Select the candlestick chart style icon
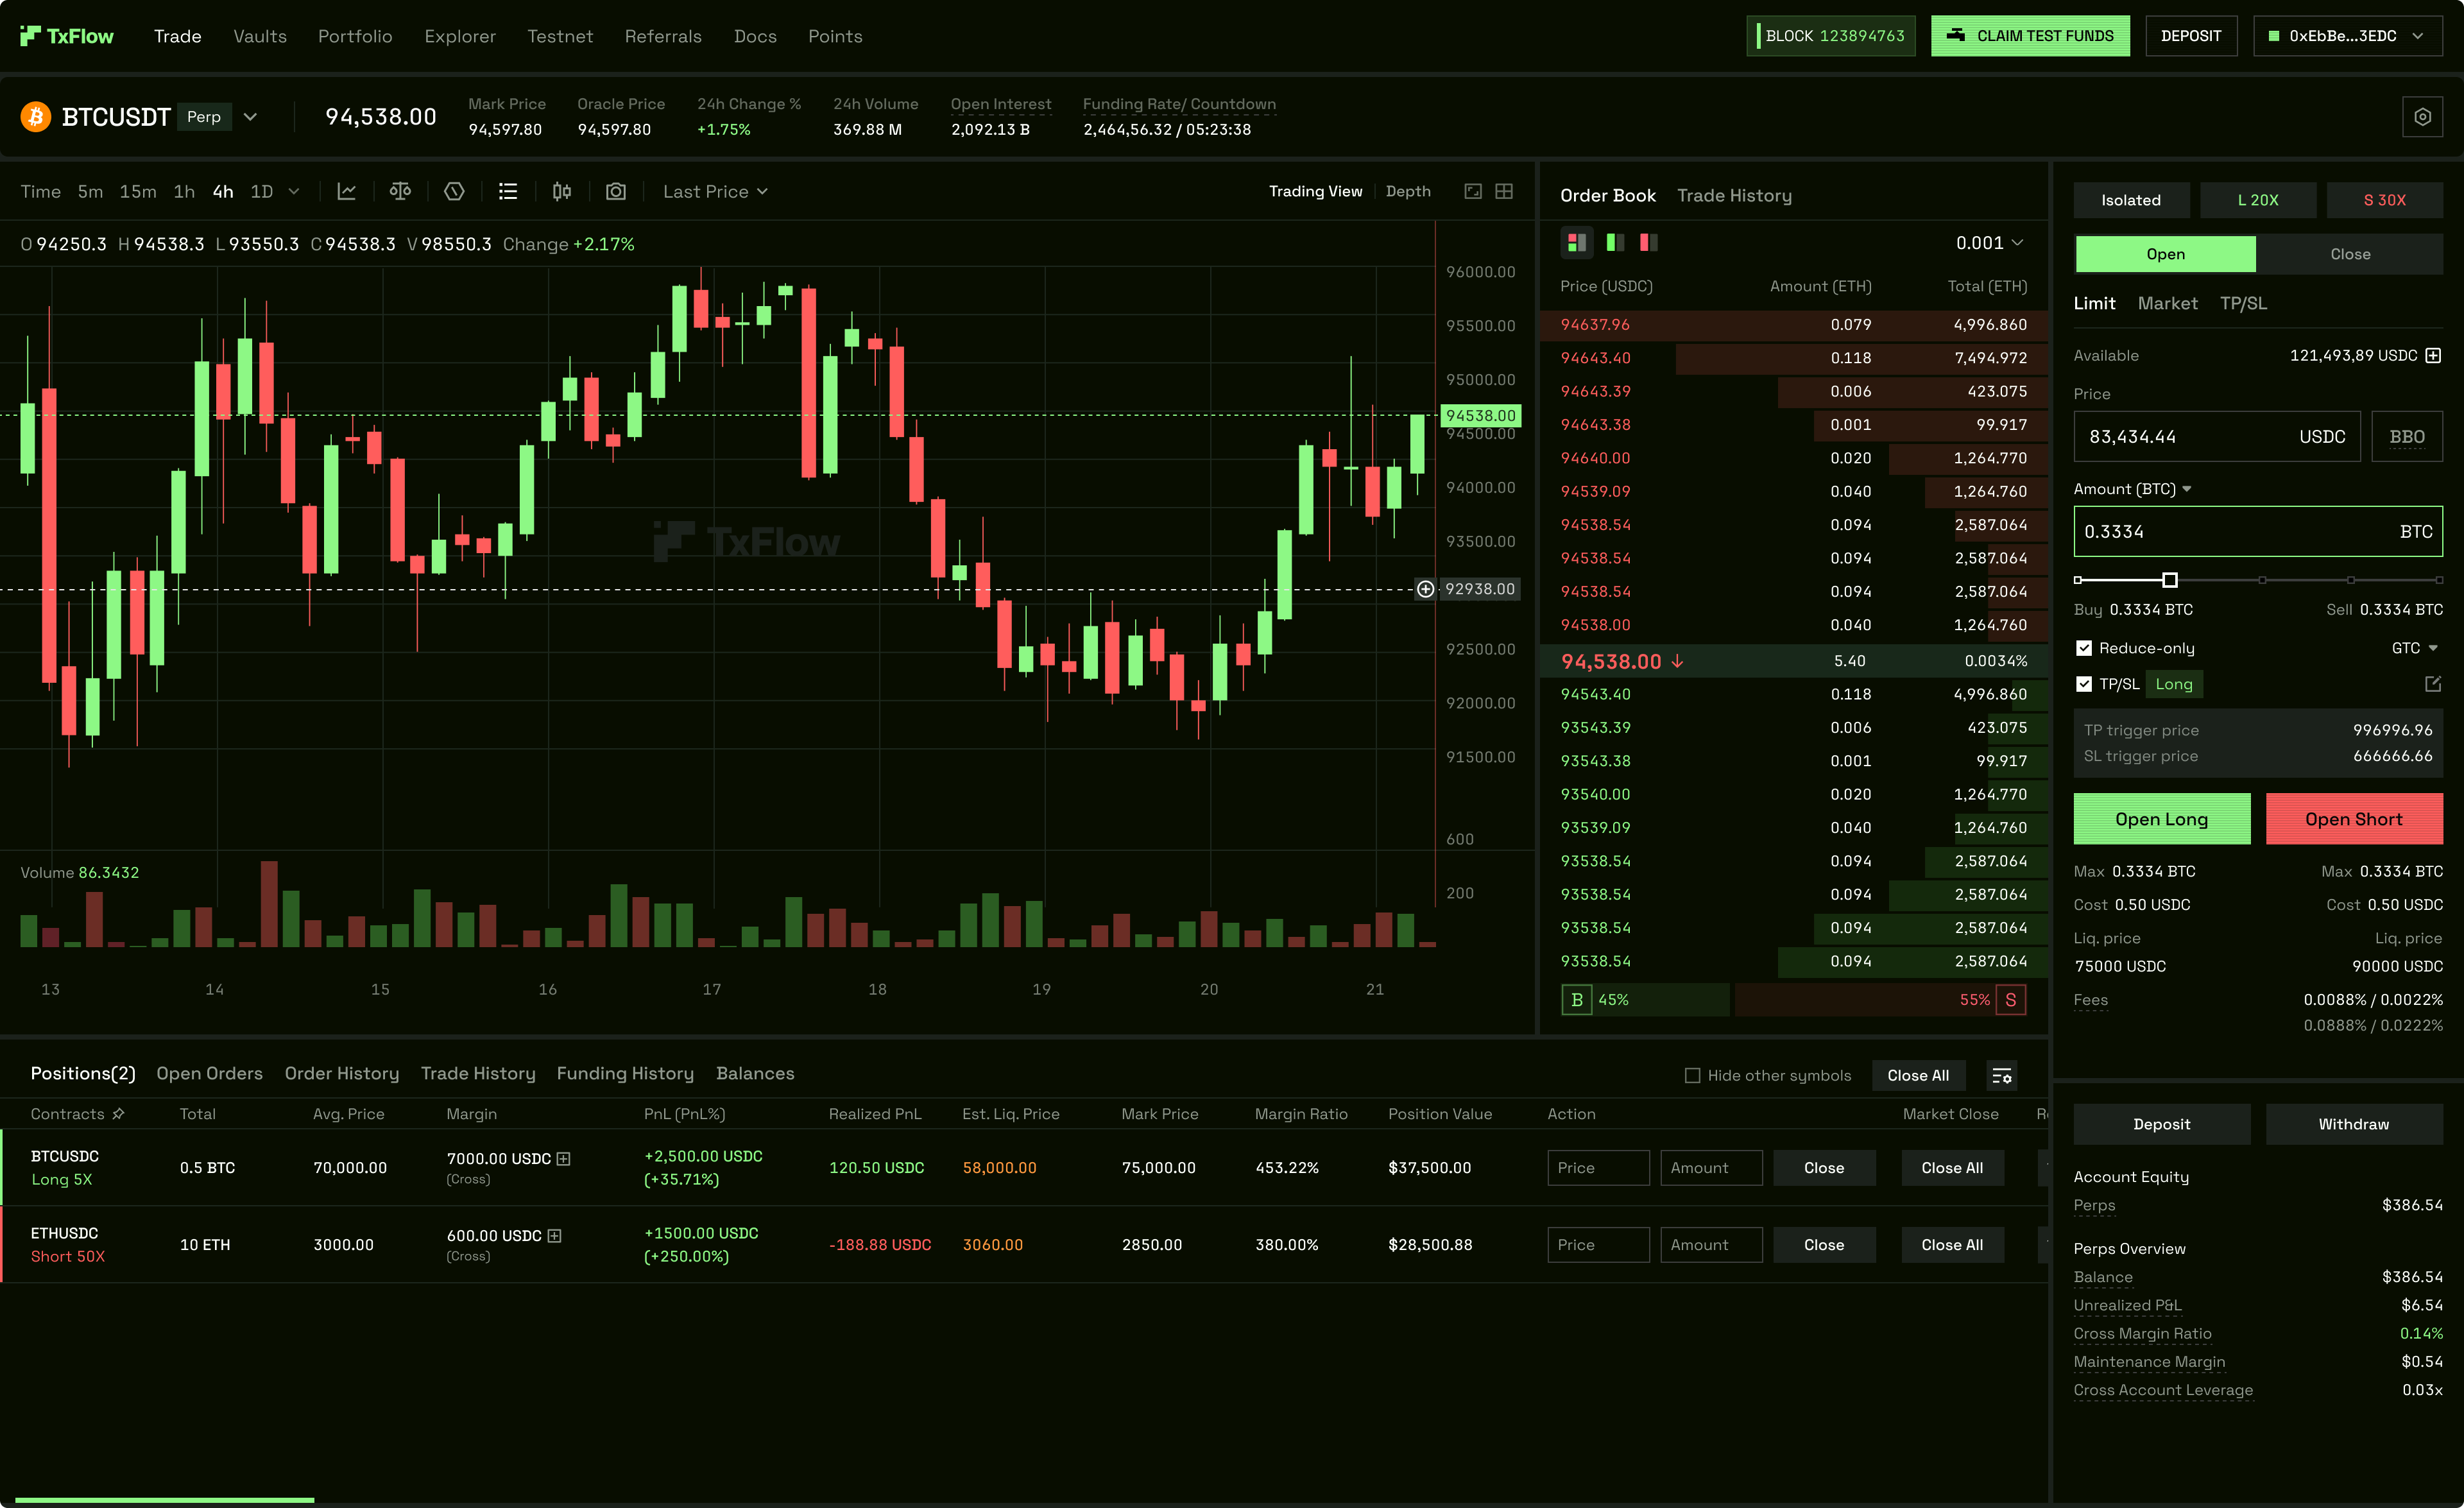Screen dimensions: 2464x1508 [561, 191]
